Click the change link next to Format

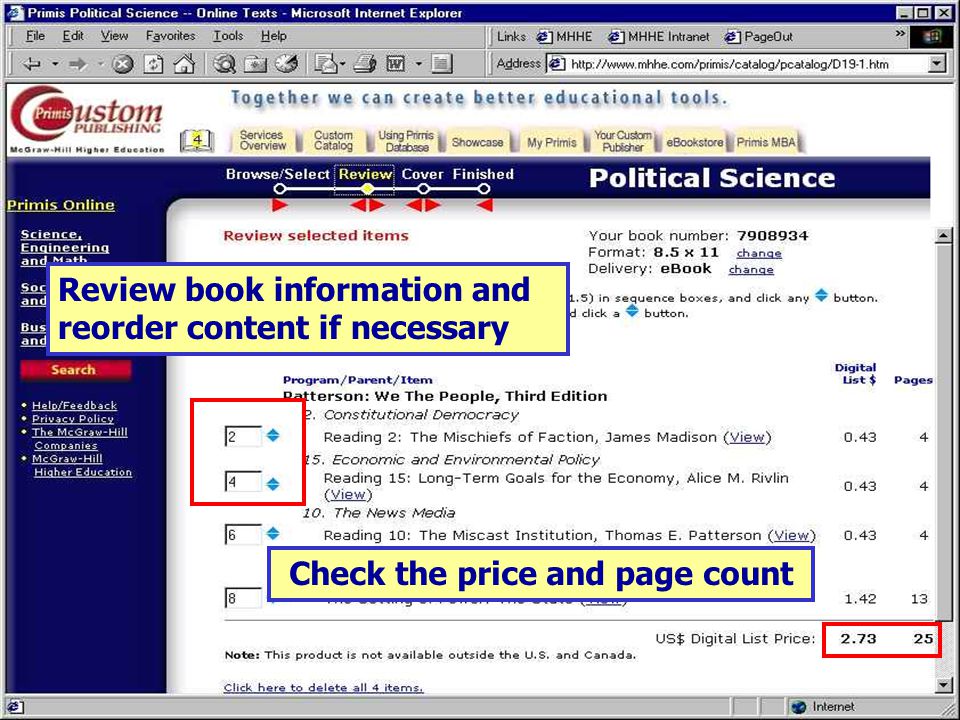pyautogui.click(x=759, y=253)
